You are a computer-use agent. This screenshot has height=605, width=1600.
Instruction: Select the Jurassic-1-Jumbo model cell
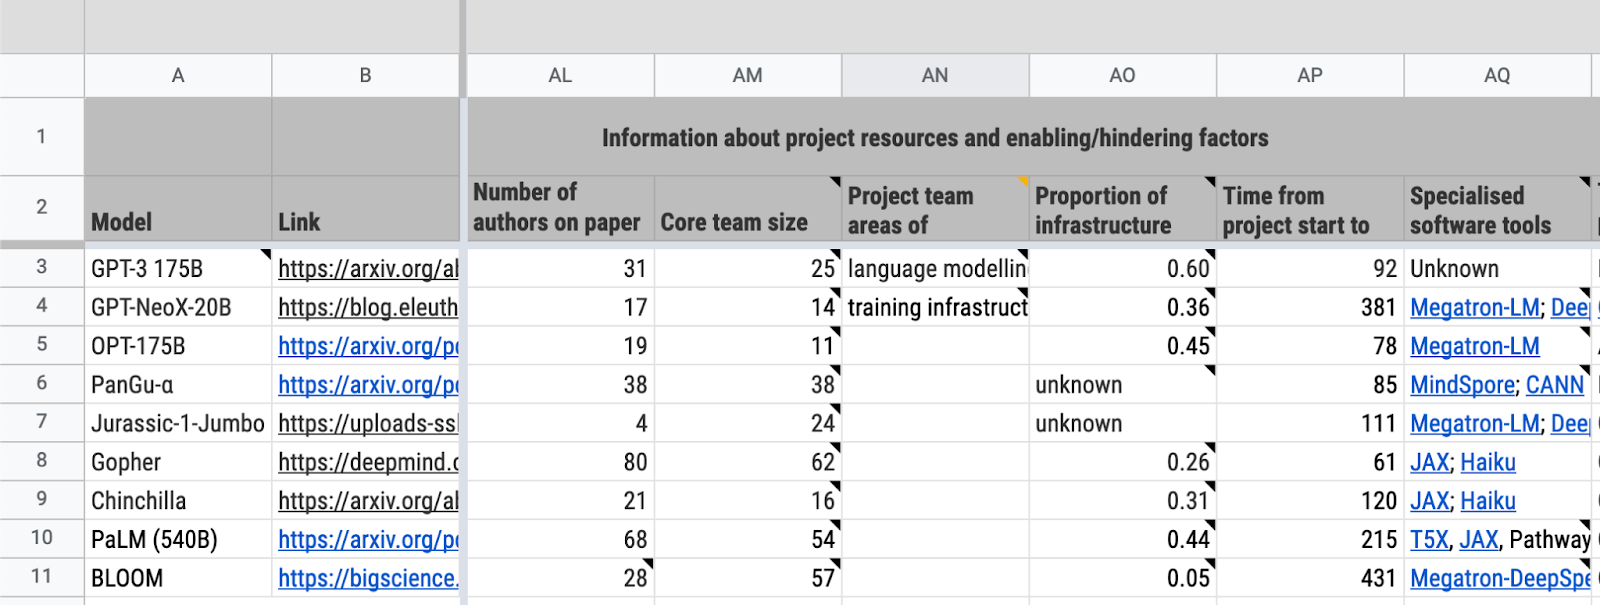[178, 424]
